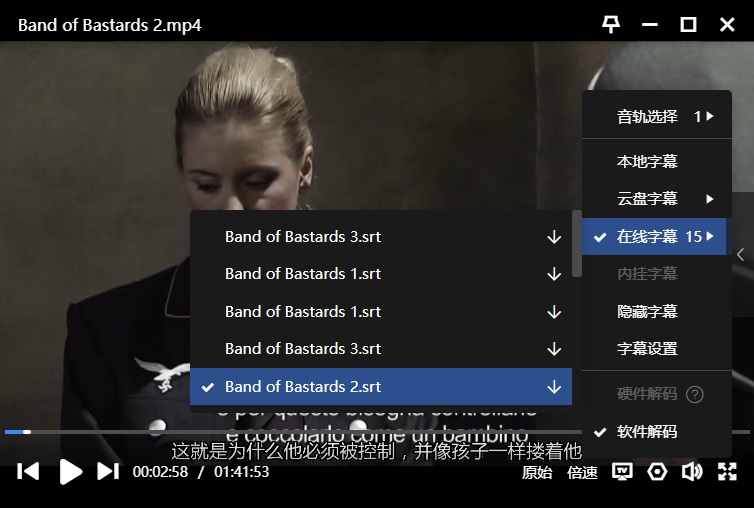Enable 软件解码 software decoding
The width and height of the screenshot is (754, 508).
click(x=647, y=432)
